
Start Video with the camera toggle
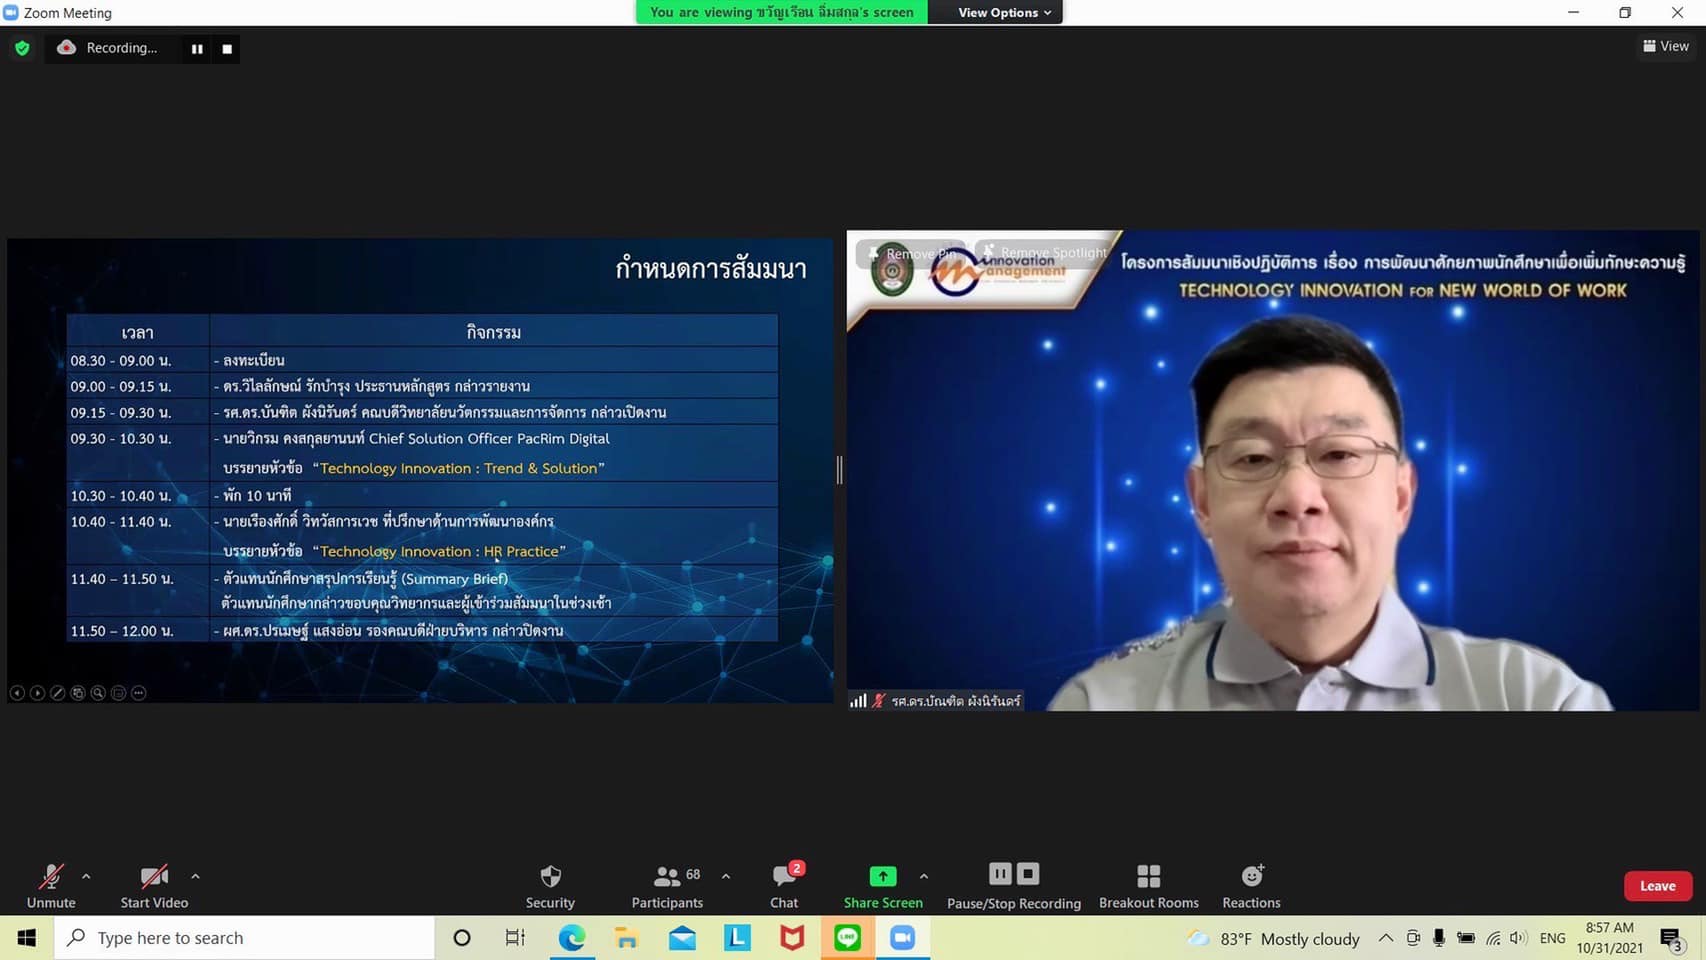pyautogui.click(x=154, y=885)
